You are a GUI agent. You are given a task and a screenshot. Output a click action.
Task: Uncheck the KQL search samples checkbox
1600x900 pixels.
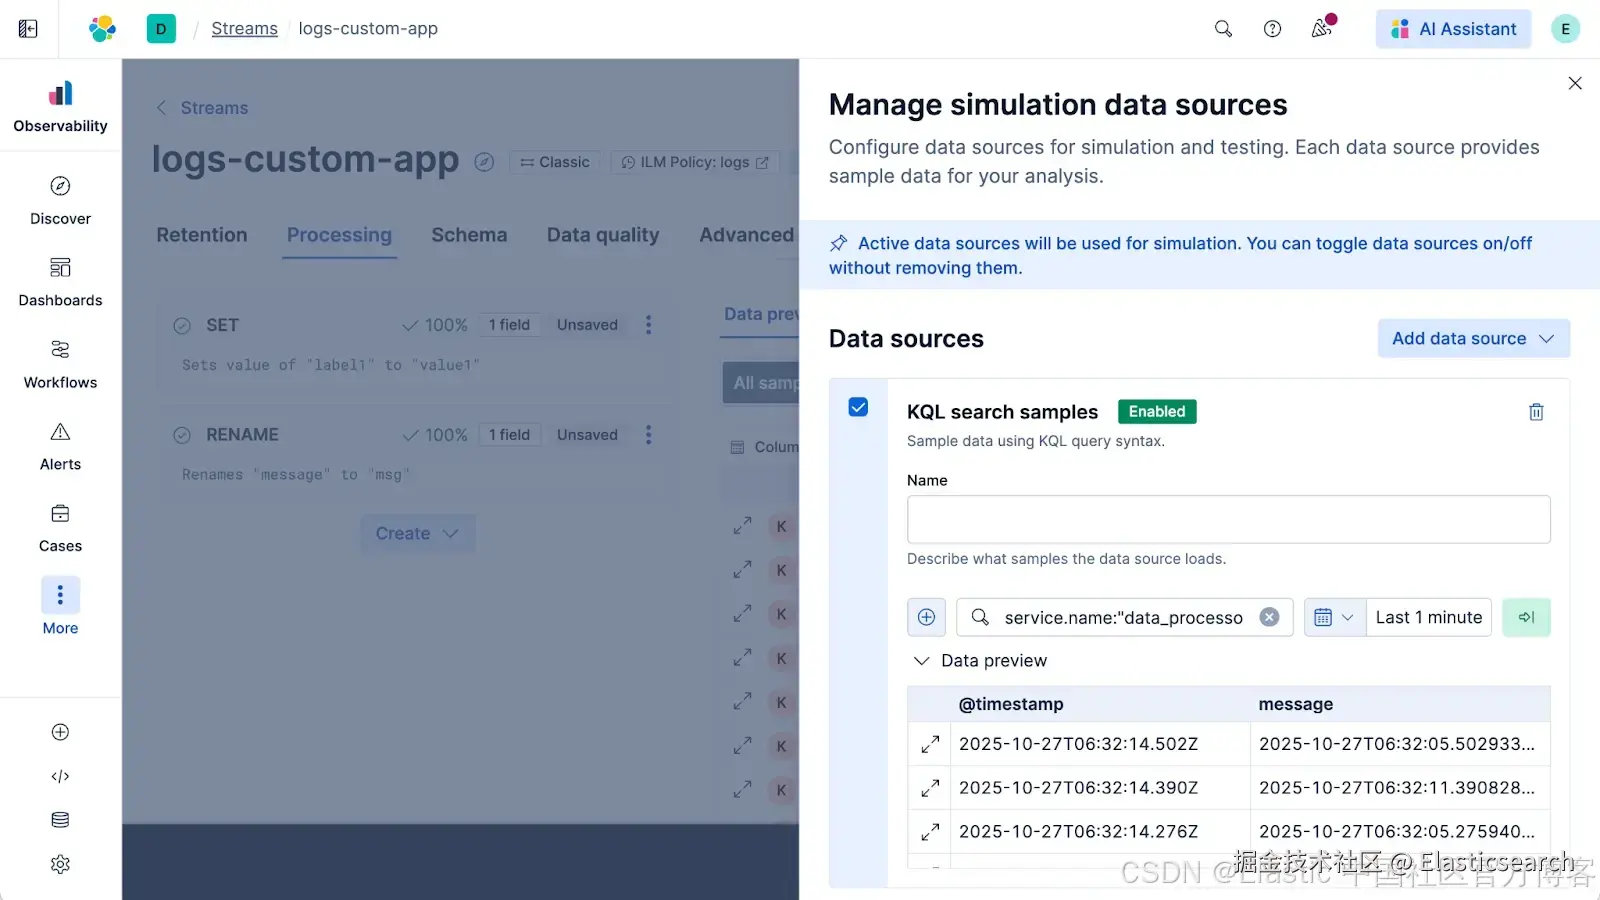[858, 407]
